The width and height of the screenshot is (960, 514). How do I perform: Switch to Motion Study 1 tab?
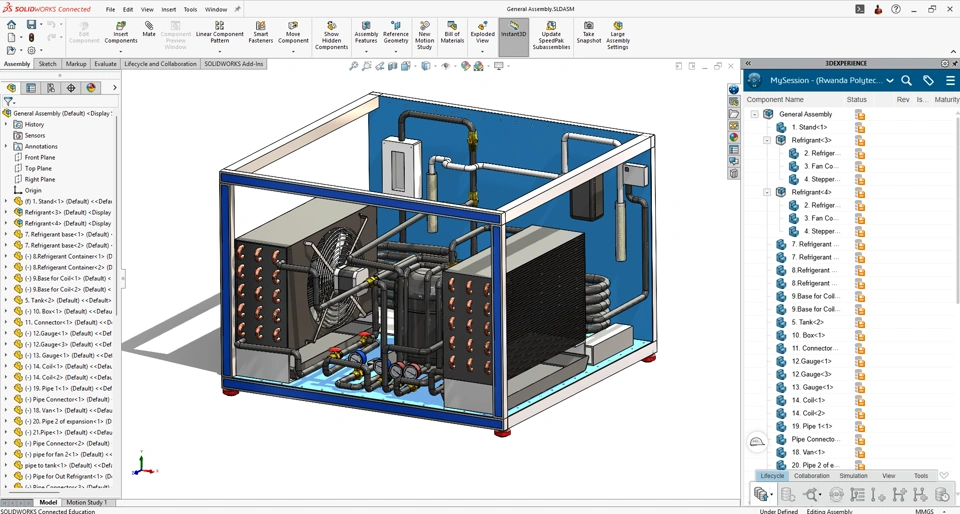[86, 502]
